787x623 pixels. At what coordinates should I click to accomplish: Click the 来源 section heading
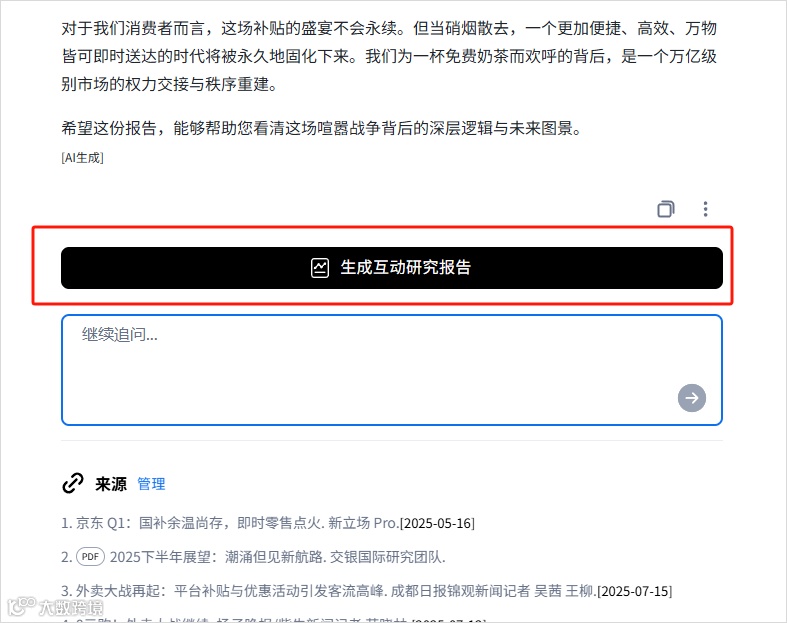(111, 484)
